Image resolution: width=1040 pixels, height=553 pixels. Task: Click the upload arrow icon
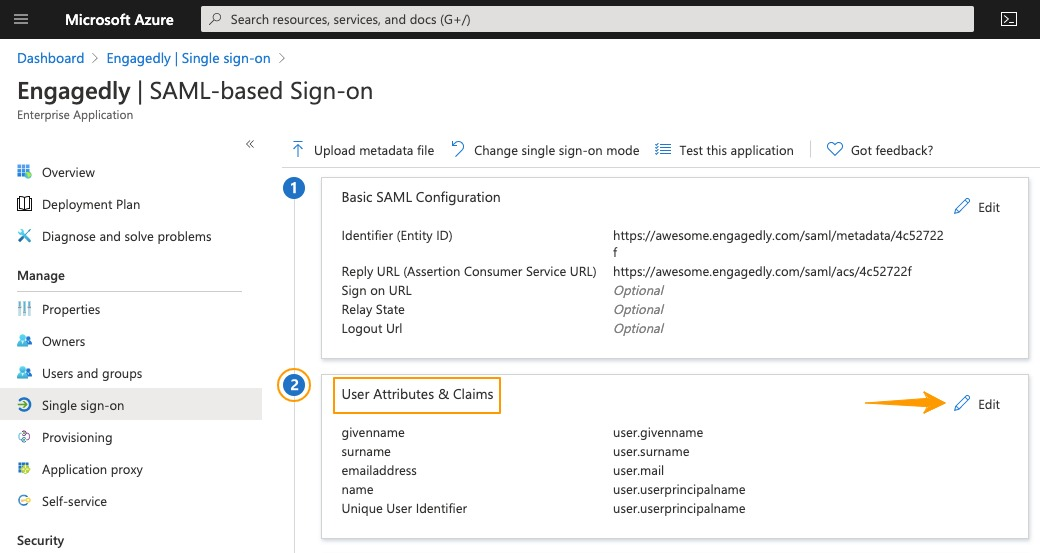pos(298,150)
